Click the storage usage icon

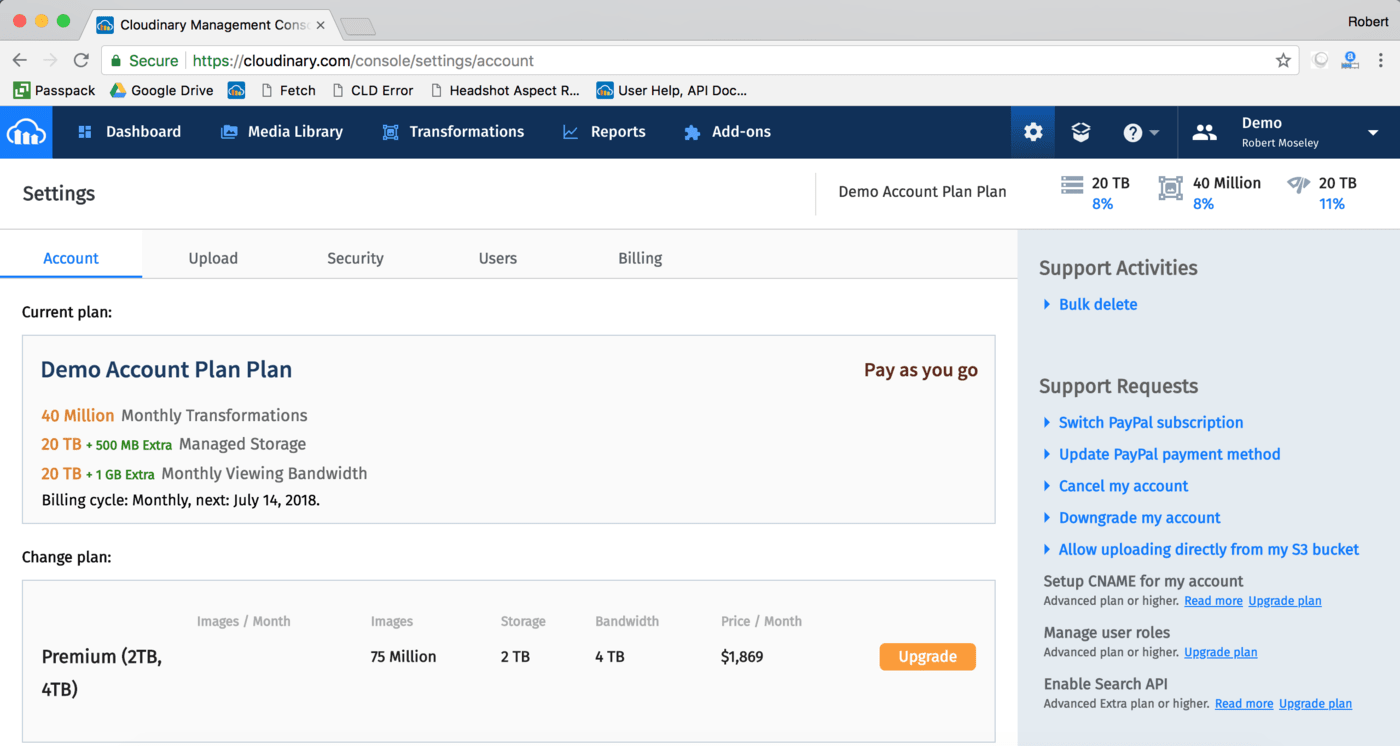[1072, 185]
